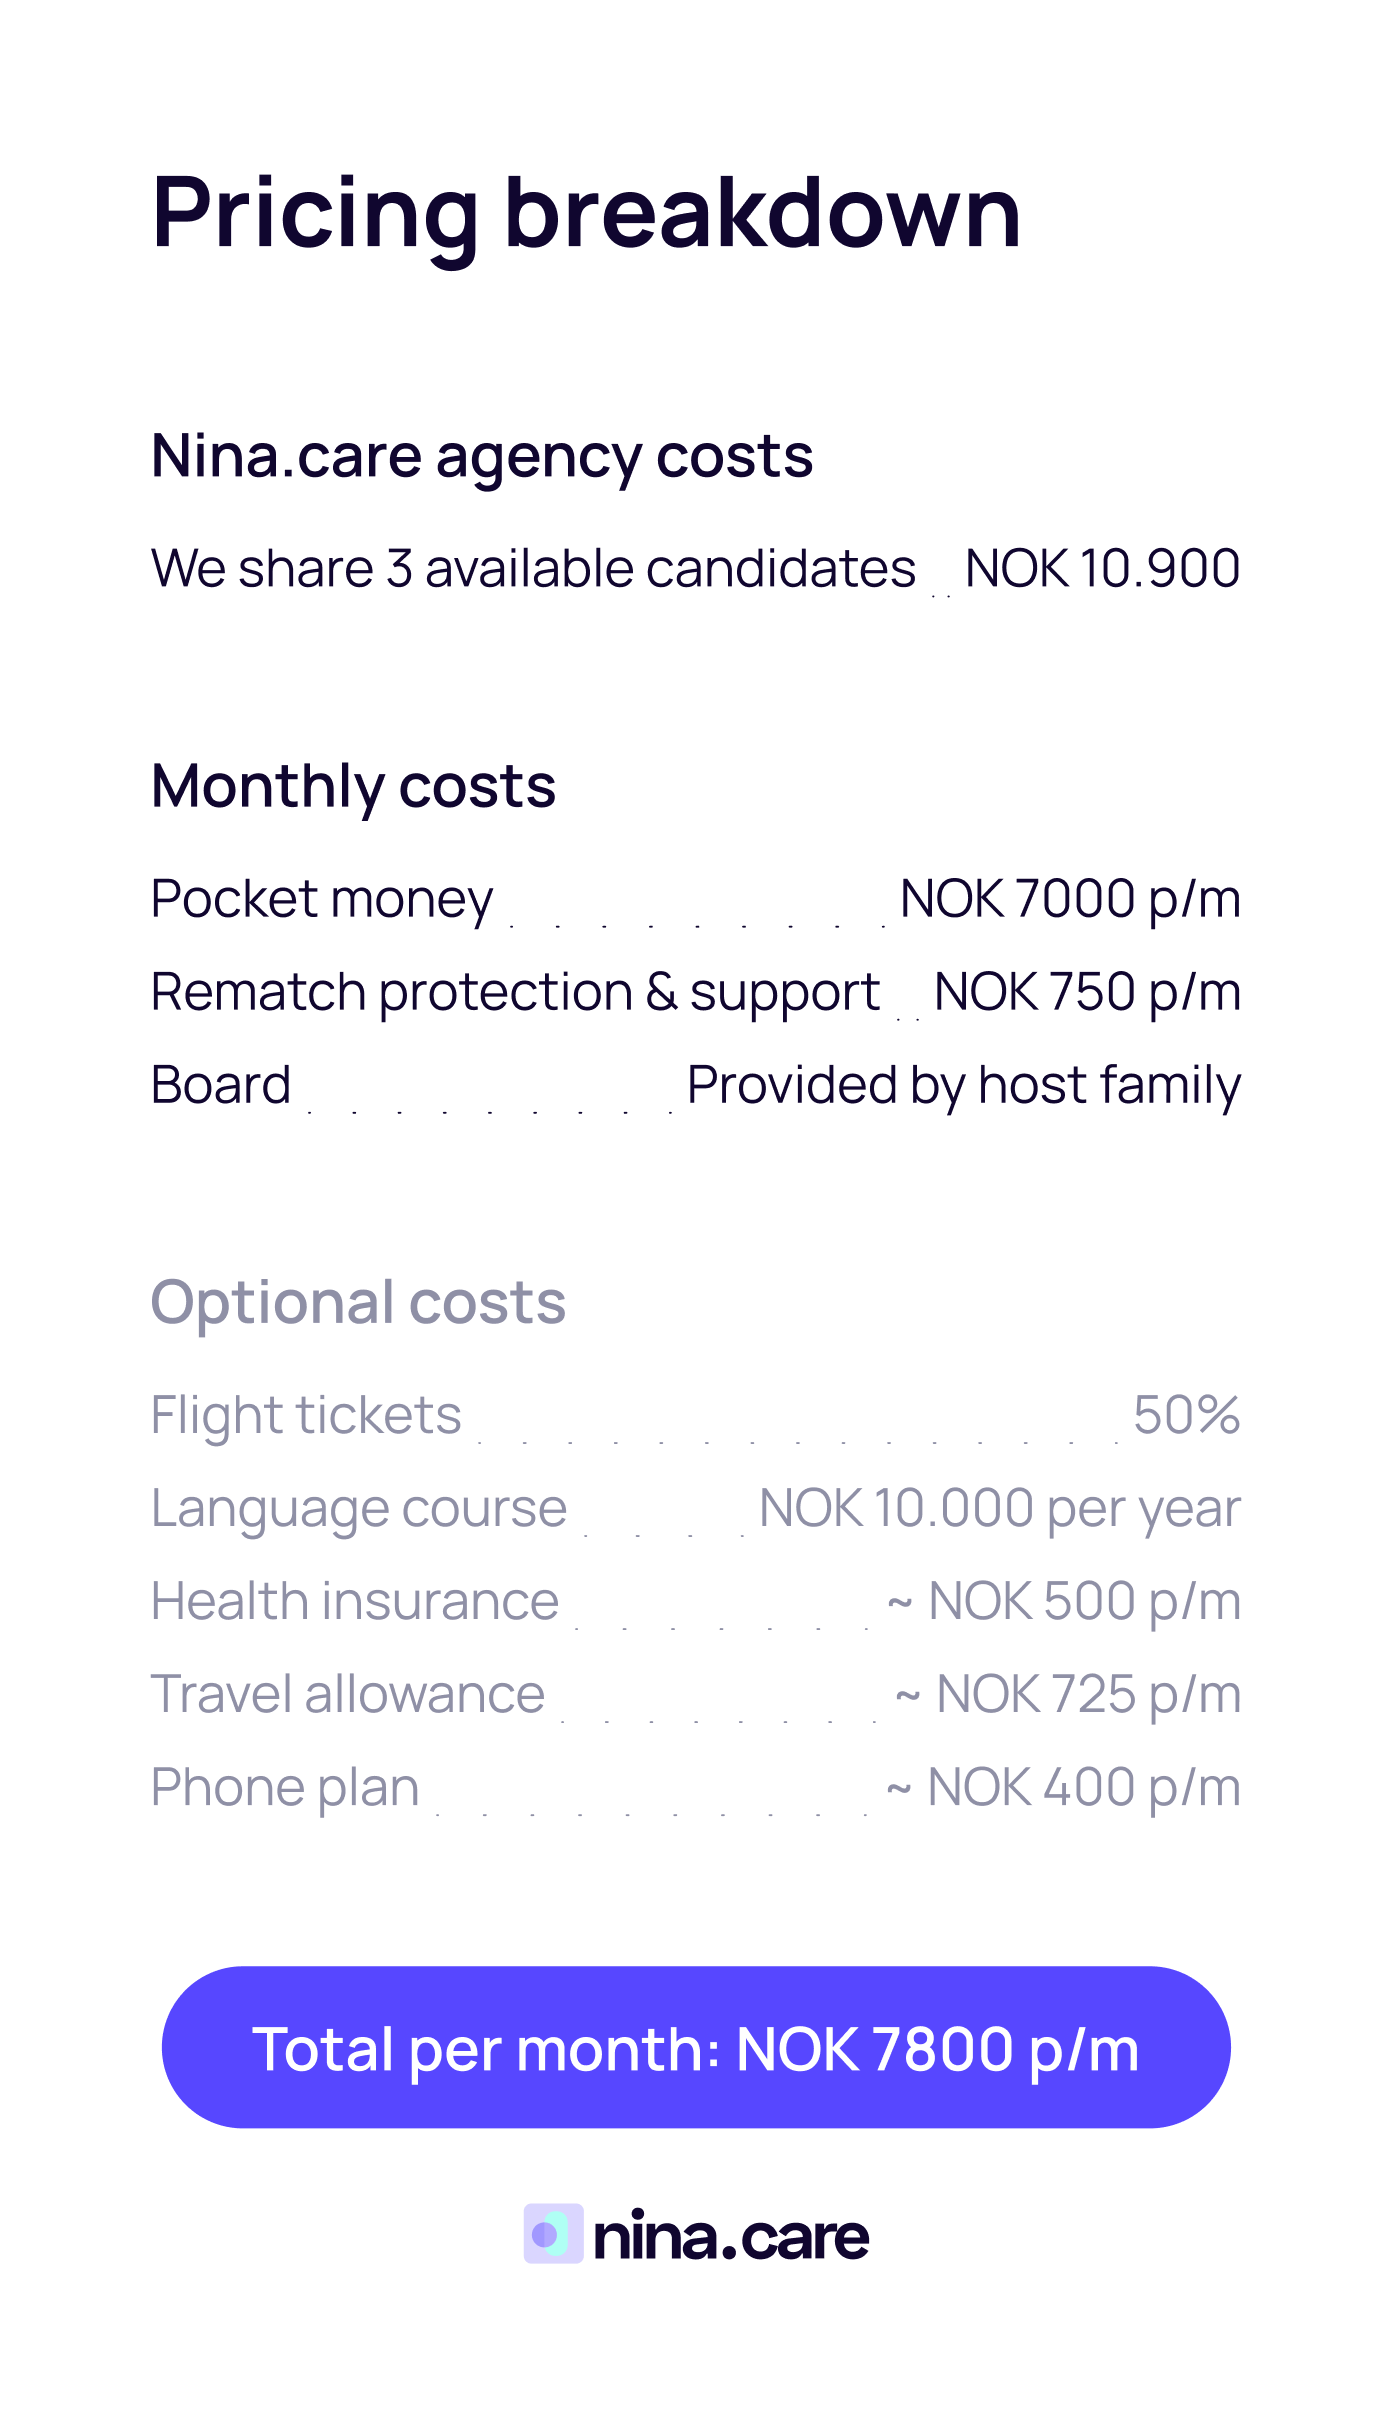The image size is (1393, 2414).
Task: Click the Language course label
Action: 359,1508
